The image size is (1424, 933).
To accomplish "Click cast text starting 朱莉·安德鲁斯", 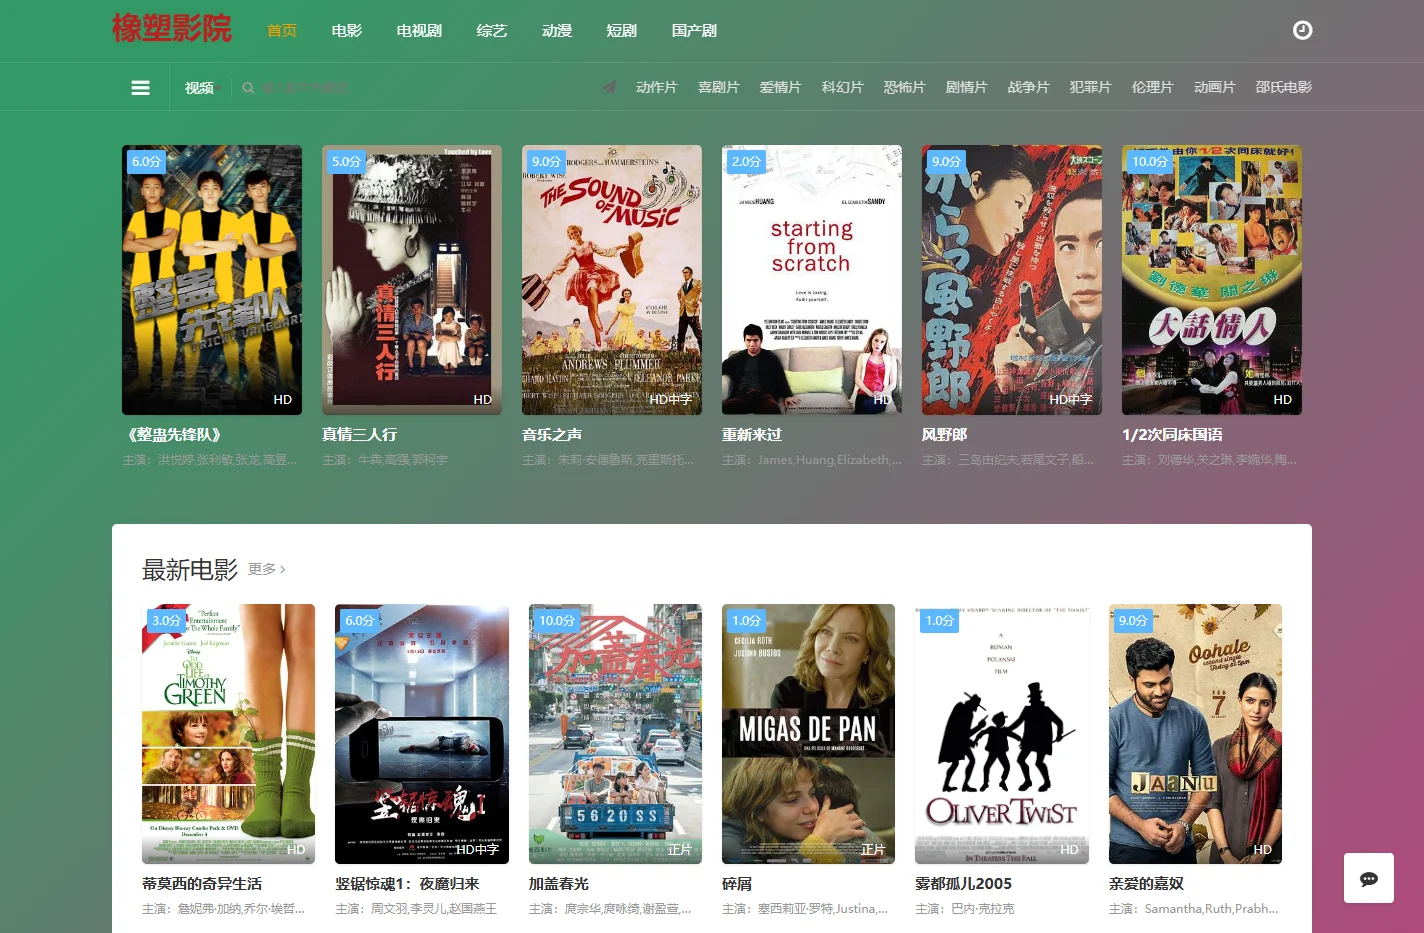I will [608, 460].
